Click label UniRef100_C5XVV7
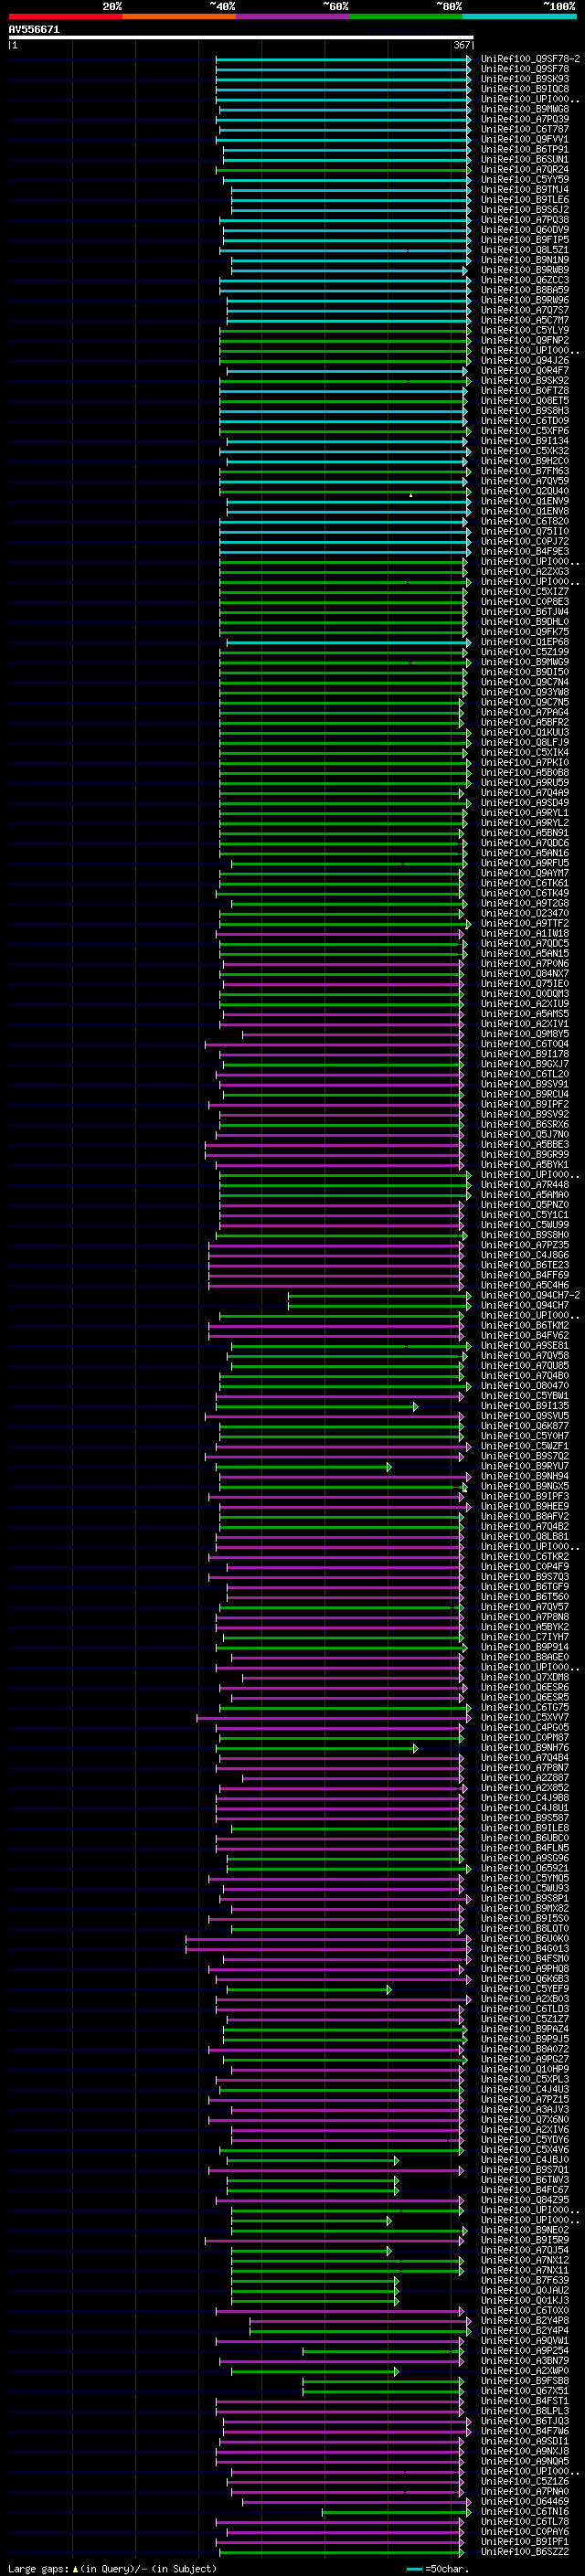This screenshot has width=585, height=2576. pos(525,1717)
